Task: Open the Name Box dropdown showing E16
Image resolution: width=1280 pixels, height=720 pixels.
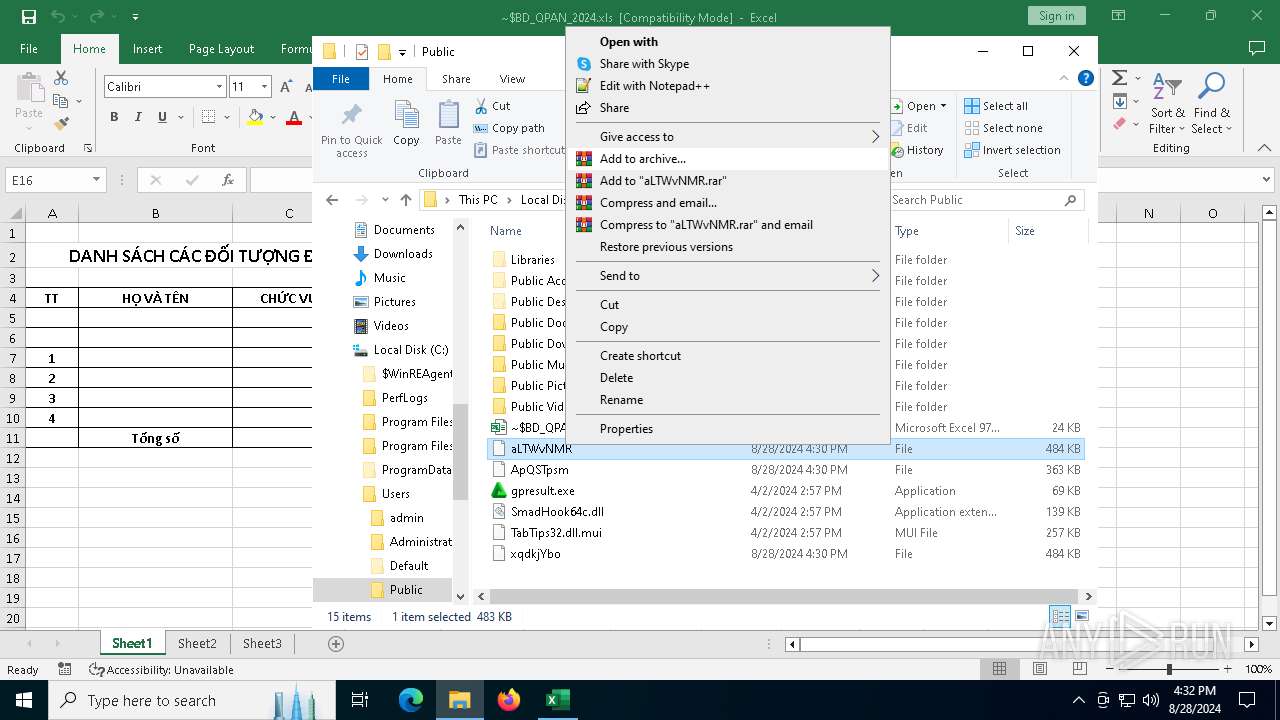Action: 97,180
